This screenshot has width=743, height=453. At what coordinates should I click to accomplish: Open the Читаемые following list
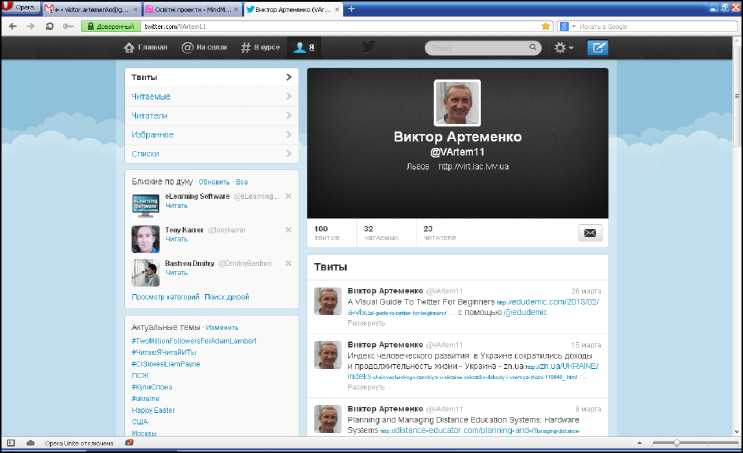click(211, 97)
